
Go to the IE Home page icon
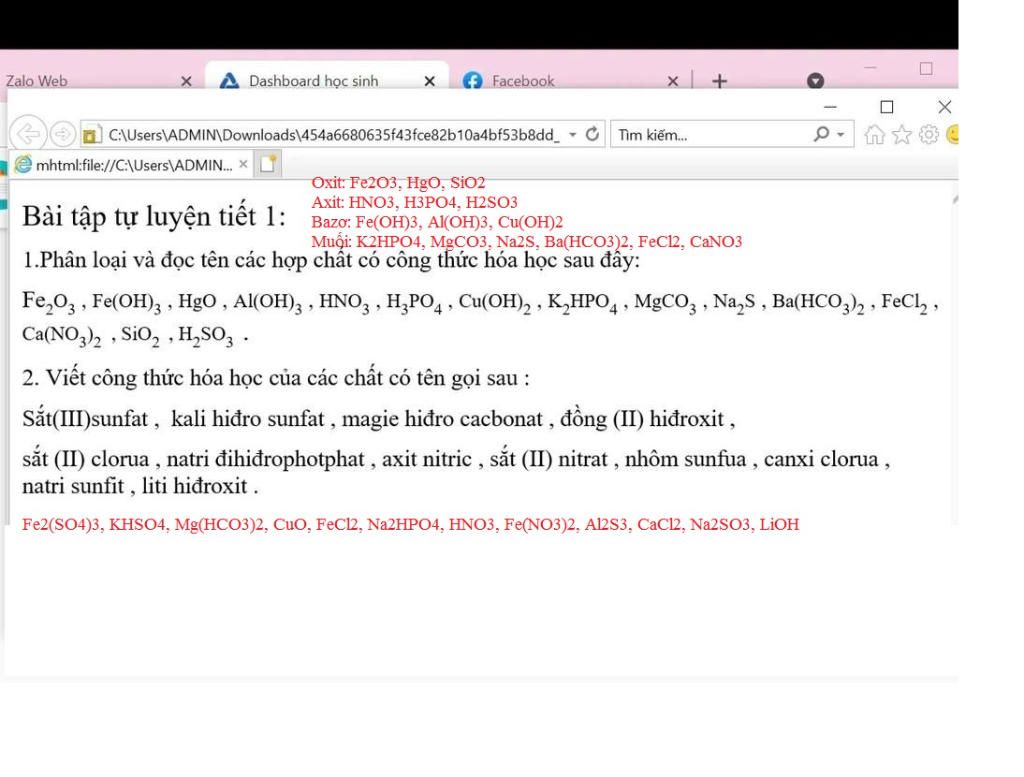(874, 135)
